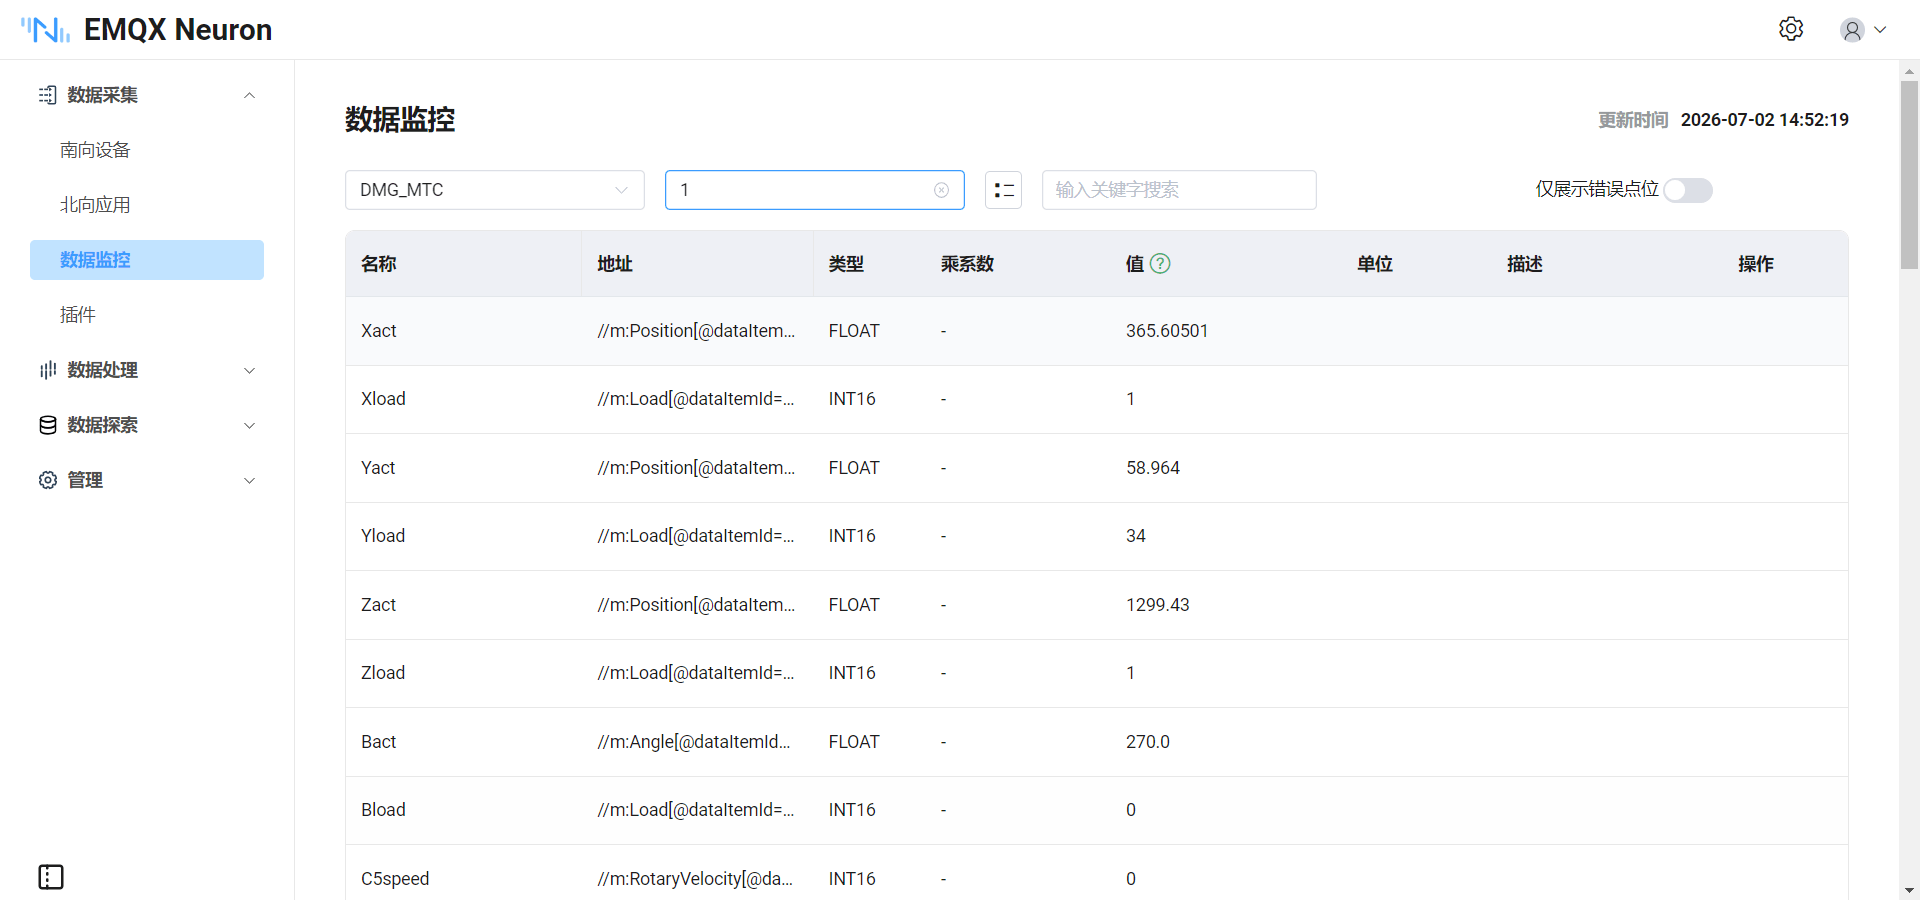The image size is (1920, 900).
Task: Click the 乘系数 column header
Action: point(967,264)
